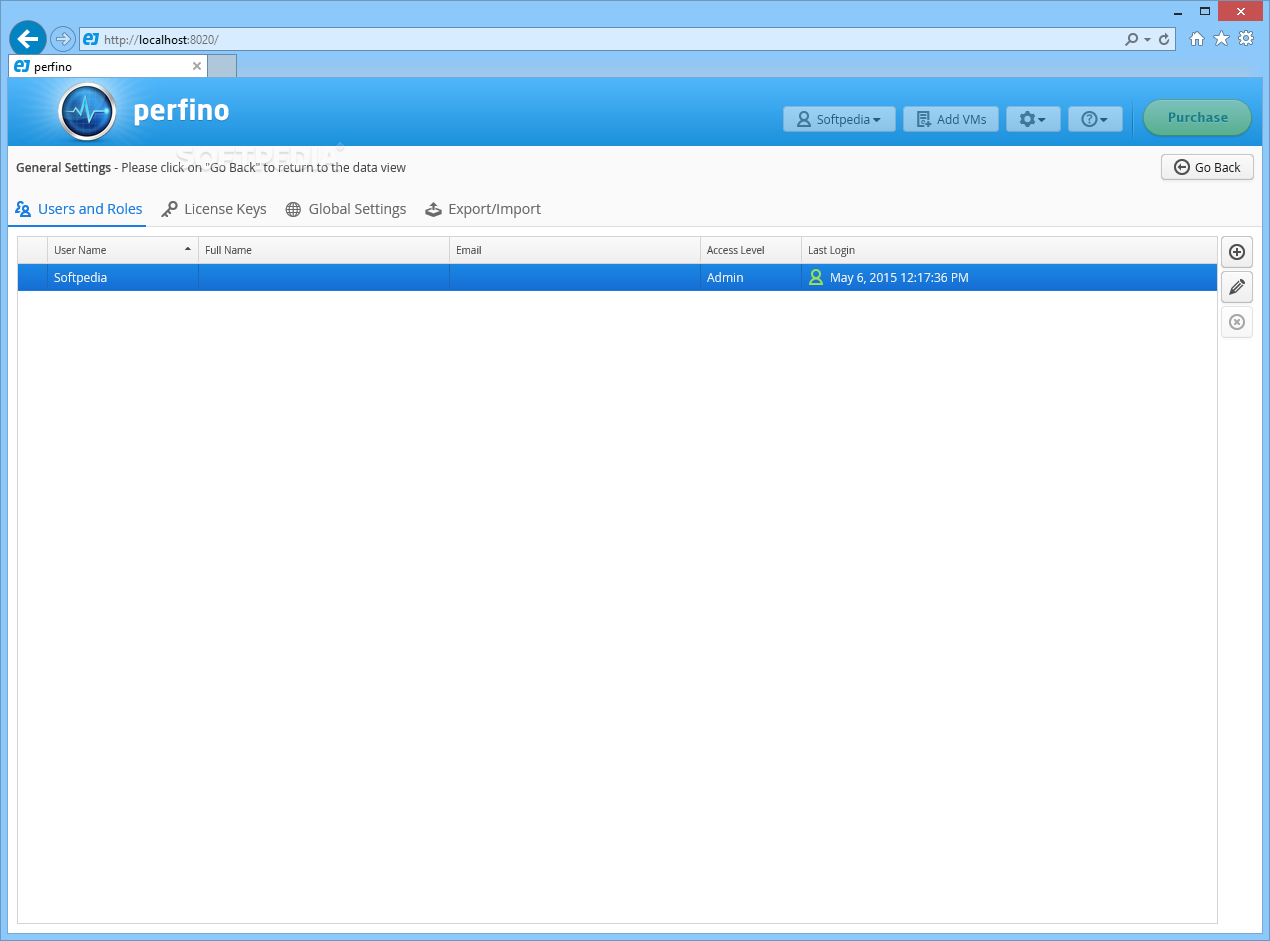Click the address bar search magnifier
This screenshot has height=941, width=1270.
point(1132,40)
